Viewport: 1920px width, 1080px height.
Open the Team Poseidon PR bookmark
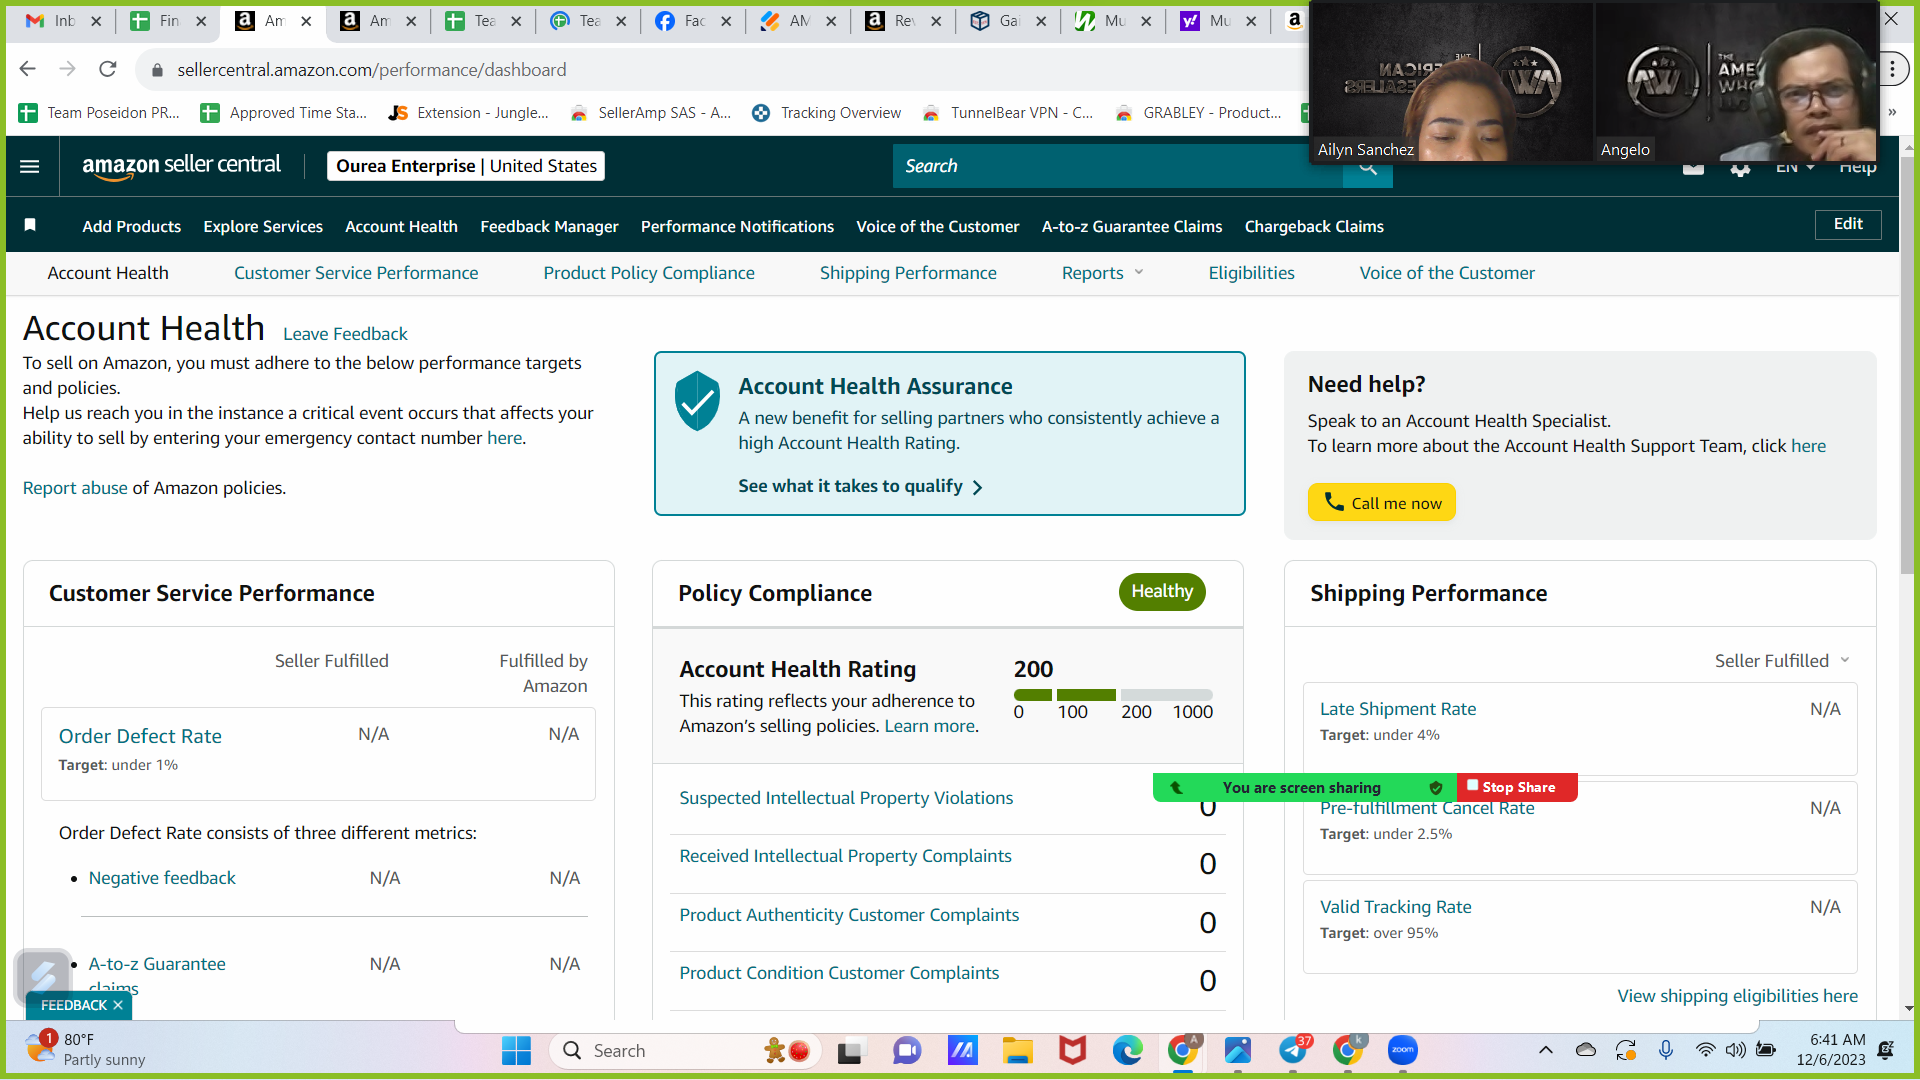99,113
